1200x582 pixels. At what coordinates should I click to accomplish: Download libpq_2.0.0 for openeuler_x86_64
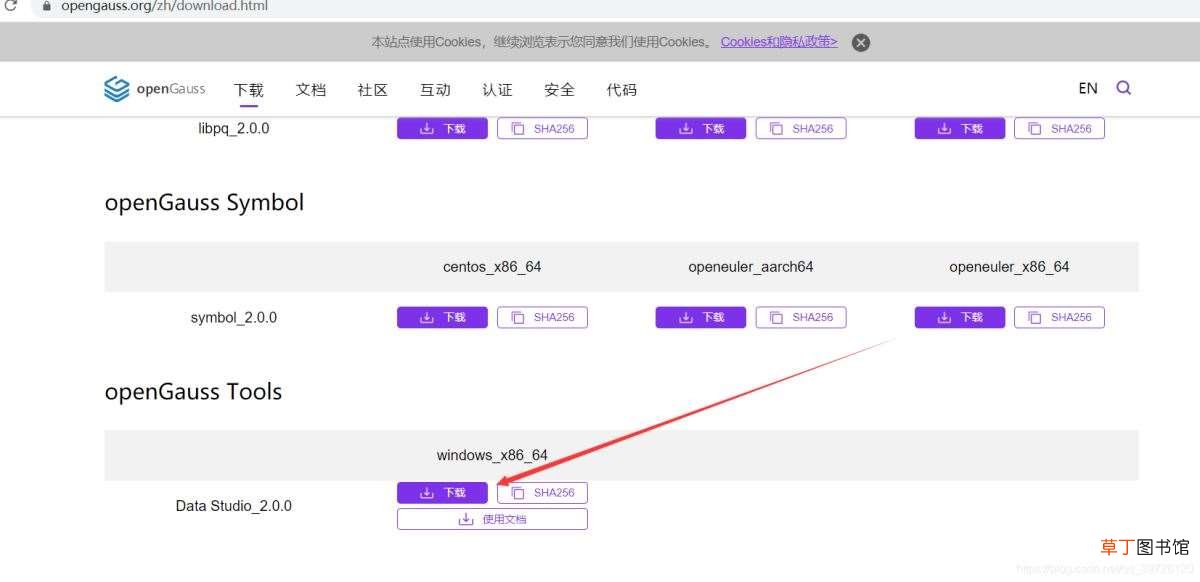tap(960, 129)
